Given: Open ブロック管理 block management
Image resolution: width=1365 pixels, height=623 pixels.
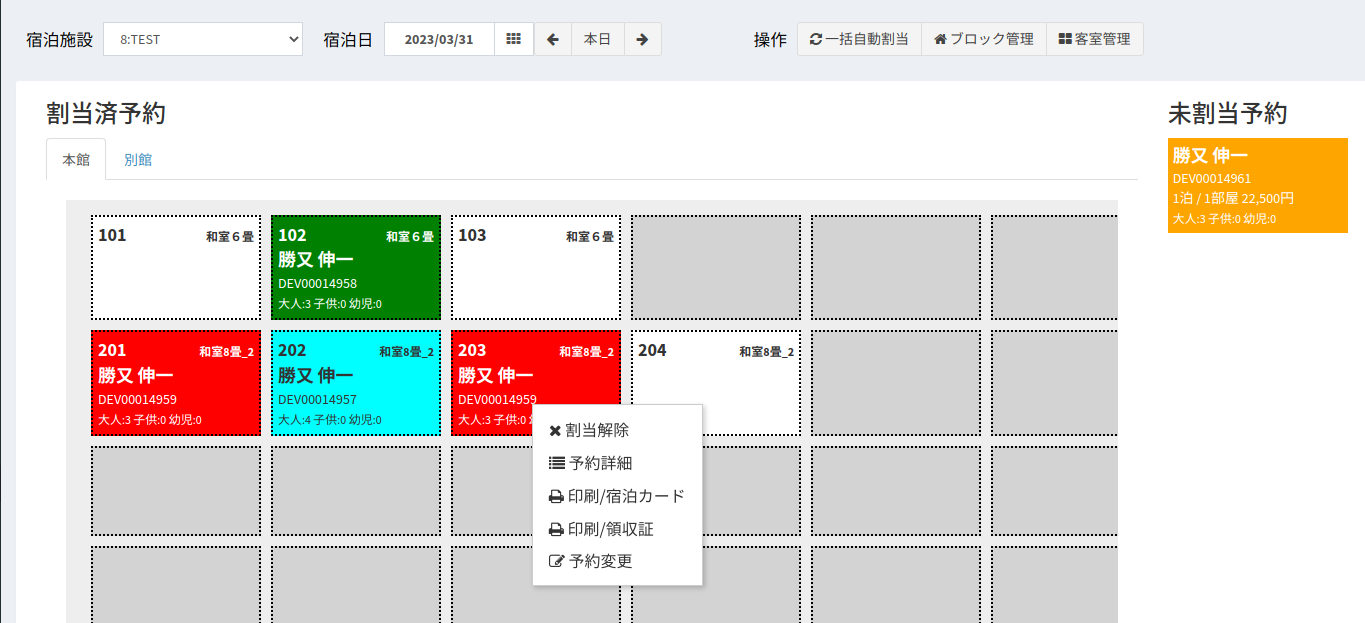Looking at the screenshot, I should point(983,39).
